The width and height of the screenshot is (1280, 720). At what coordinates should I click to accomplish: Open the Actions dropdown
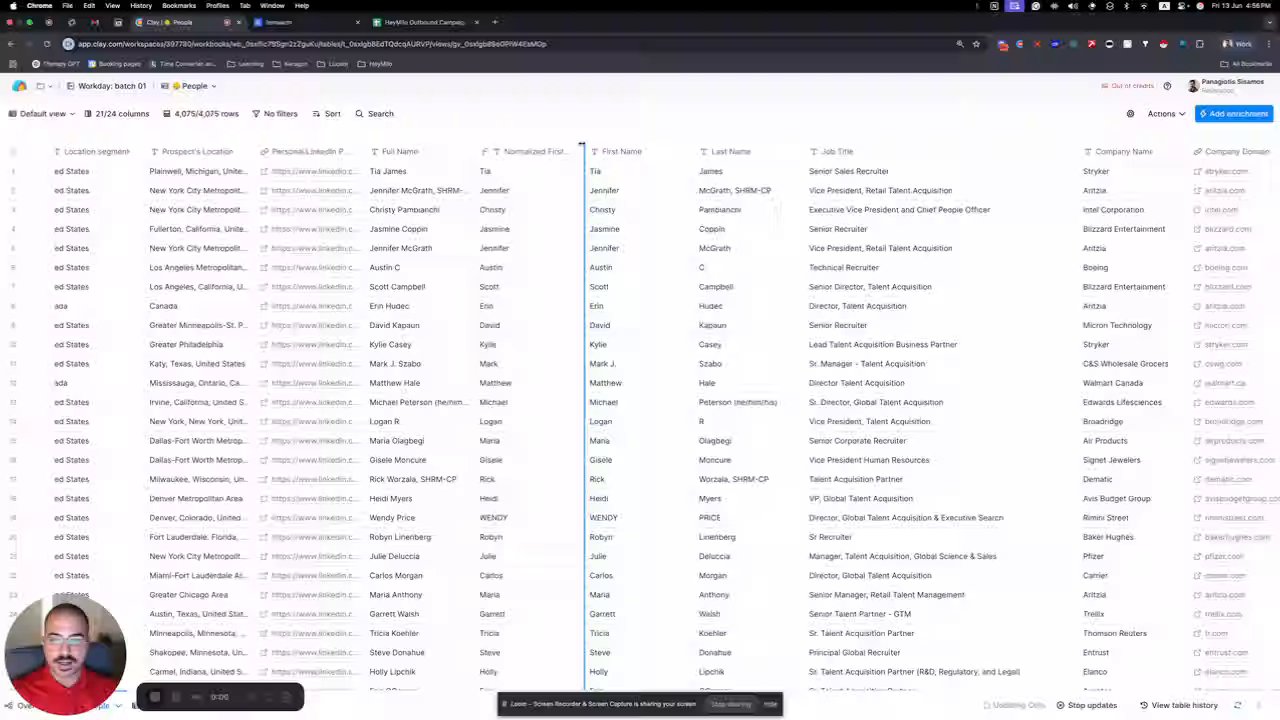coord(1166,114)
